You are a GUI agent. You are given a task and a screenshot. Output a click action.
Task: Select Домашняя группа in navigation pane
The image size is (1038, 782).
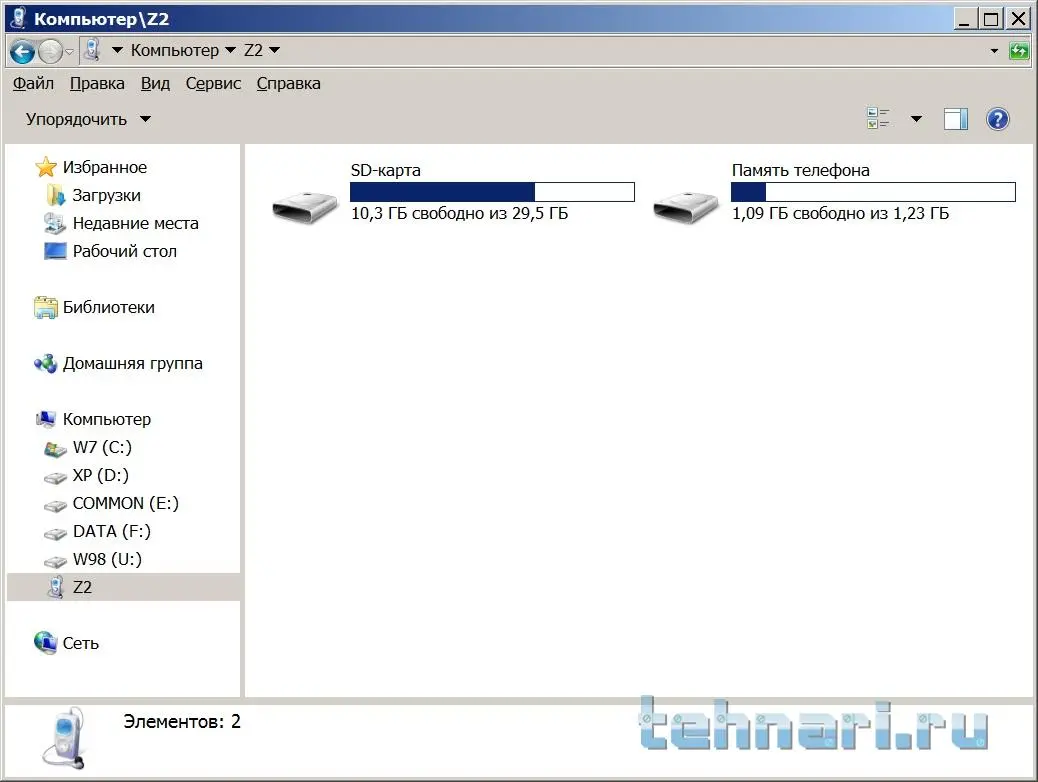click(132, 364)
